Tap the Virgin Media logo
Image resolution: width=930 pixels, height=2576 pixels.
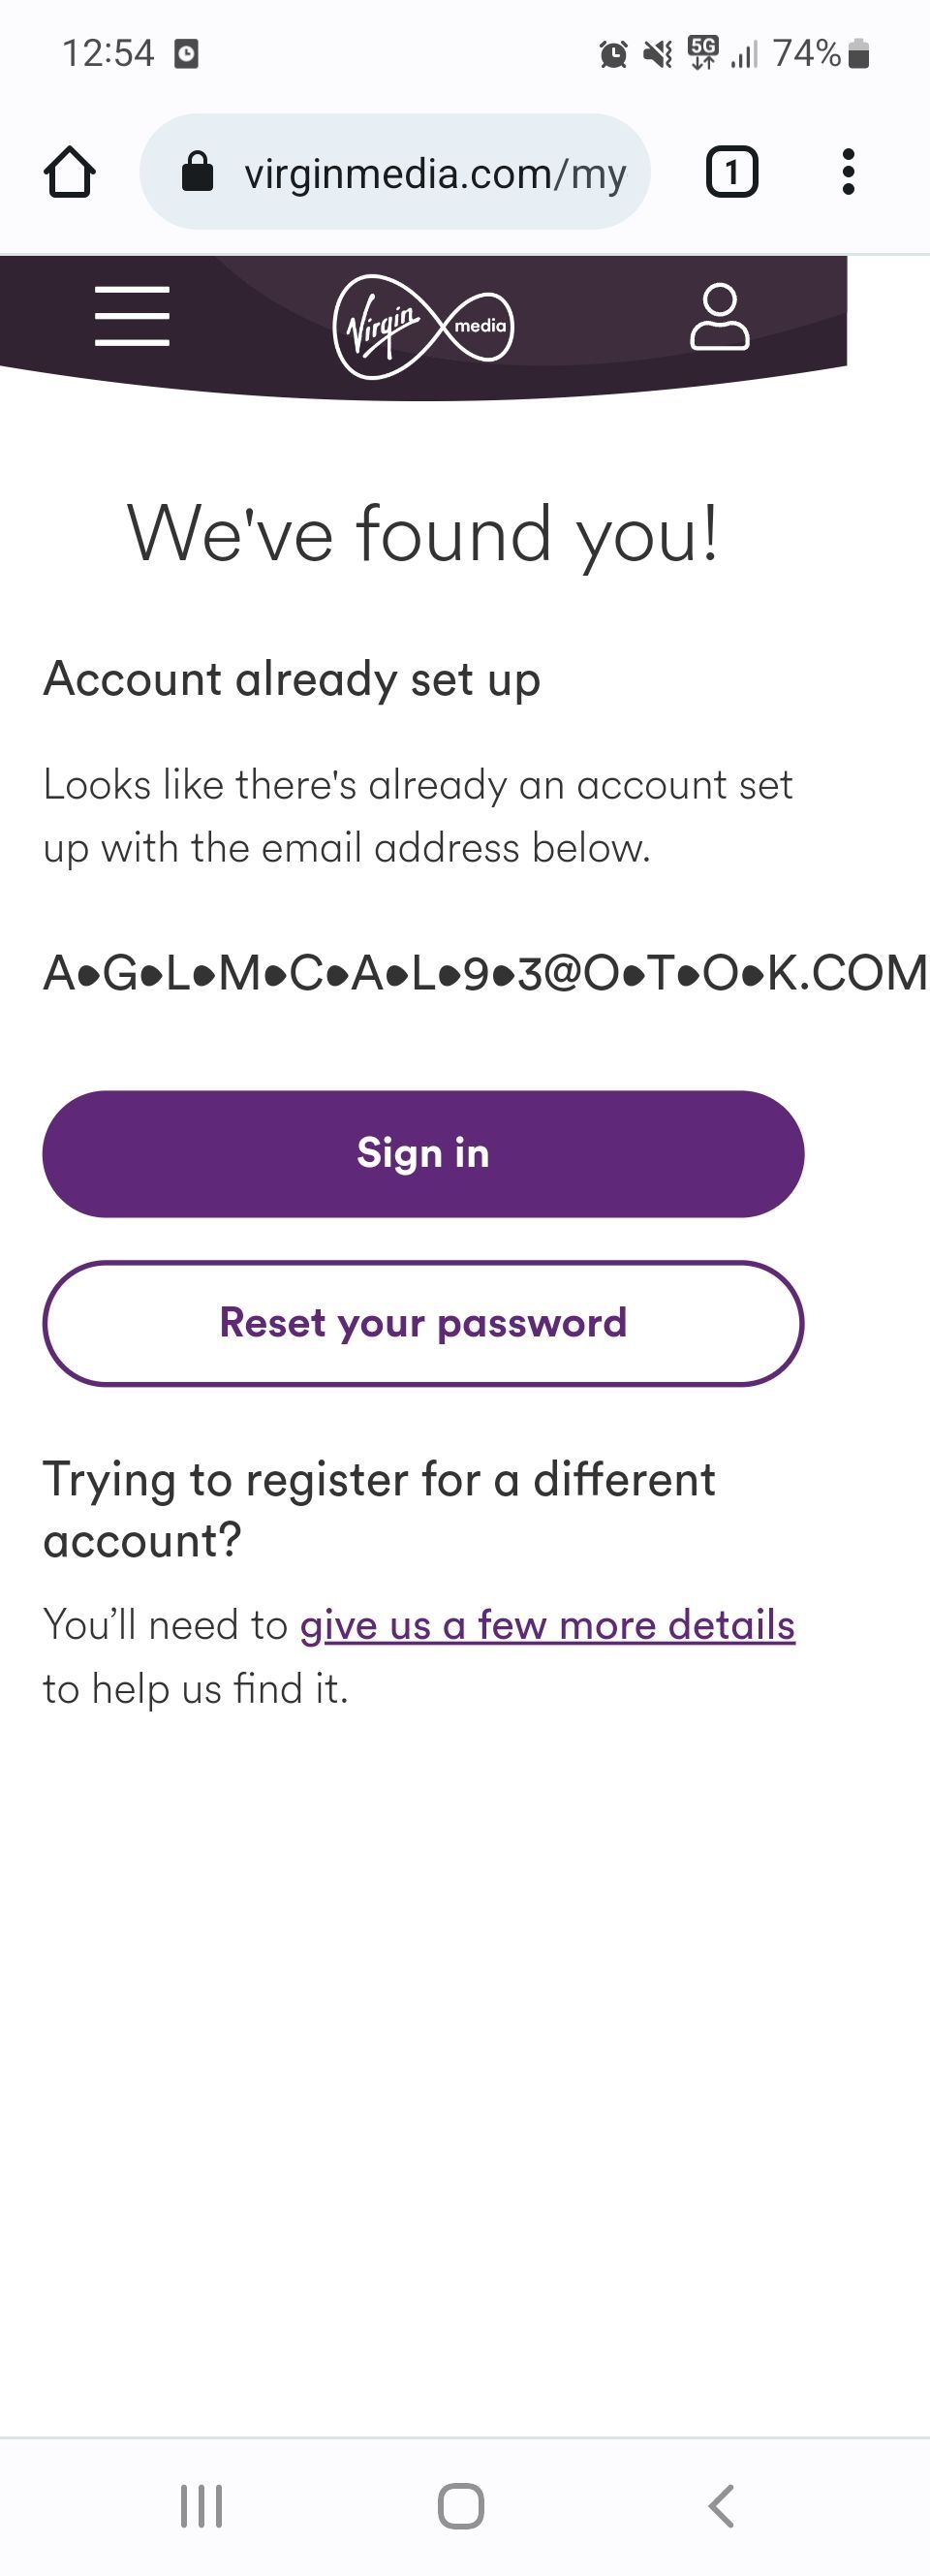(423, 327)
